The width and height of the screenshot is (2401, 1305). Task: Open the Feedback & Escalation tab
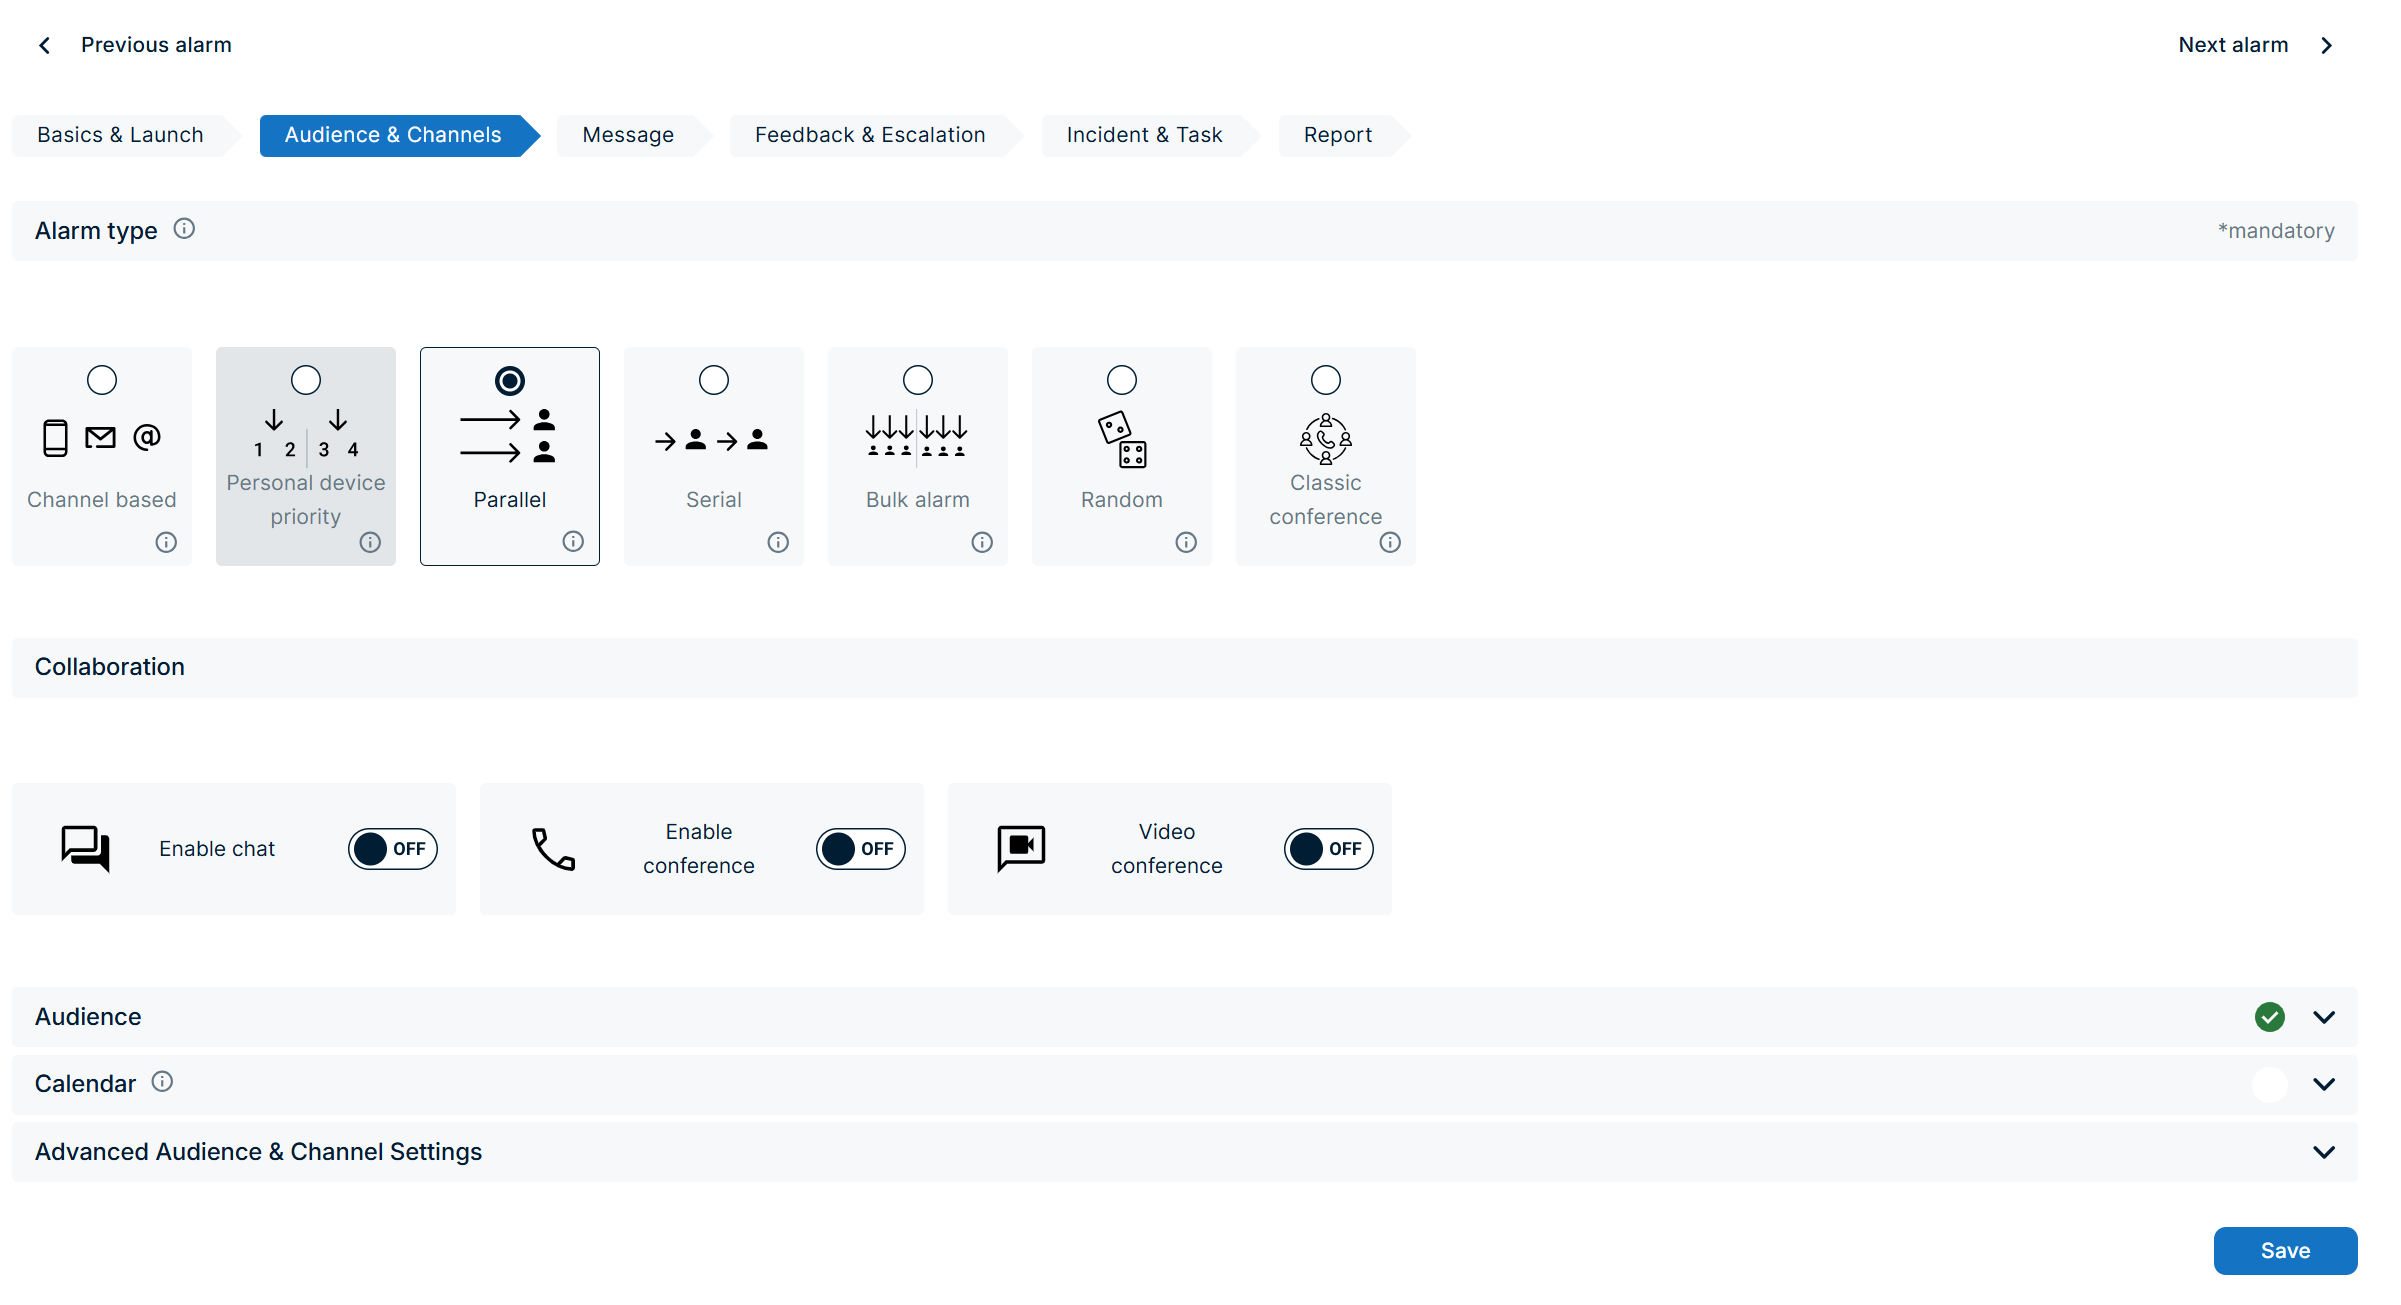[869, 135]
